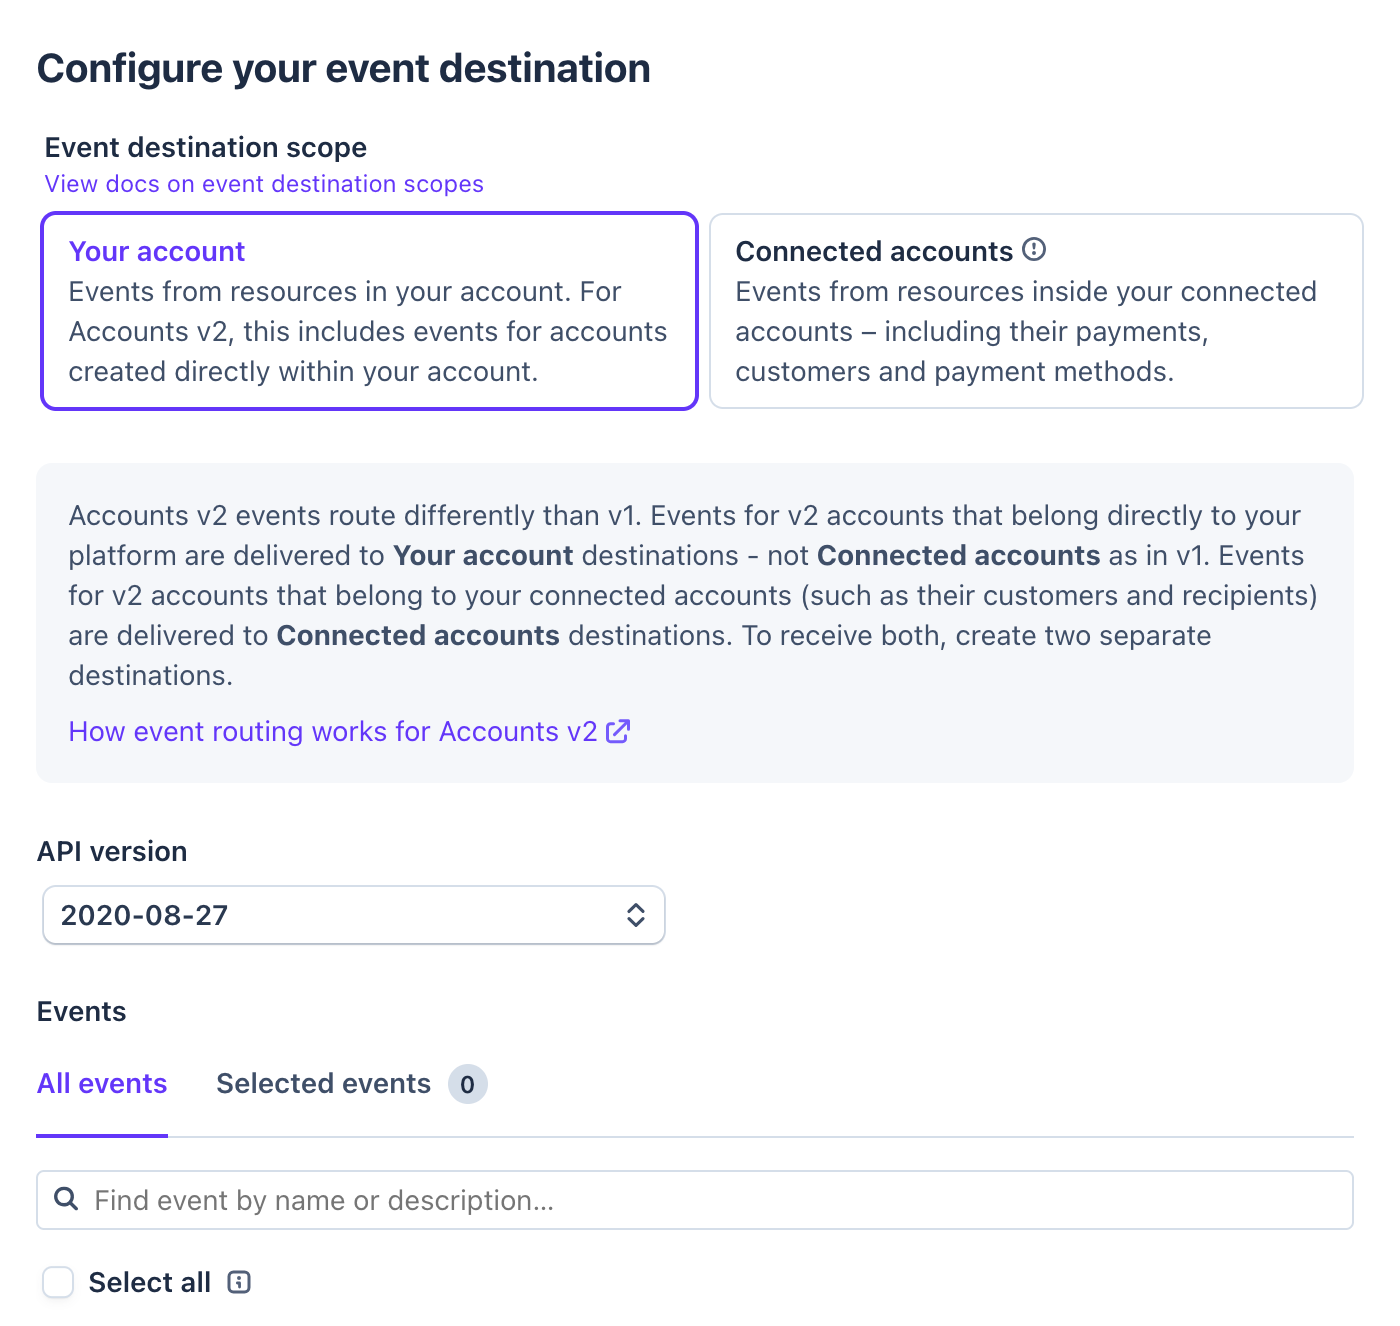1400x1326 pixels.
Task: Click the 0 count badge on Selected events
Action: [x=467, y=1084]
